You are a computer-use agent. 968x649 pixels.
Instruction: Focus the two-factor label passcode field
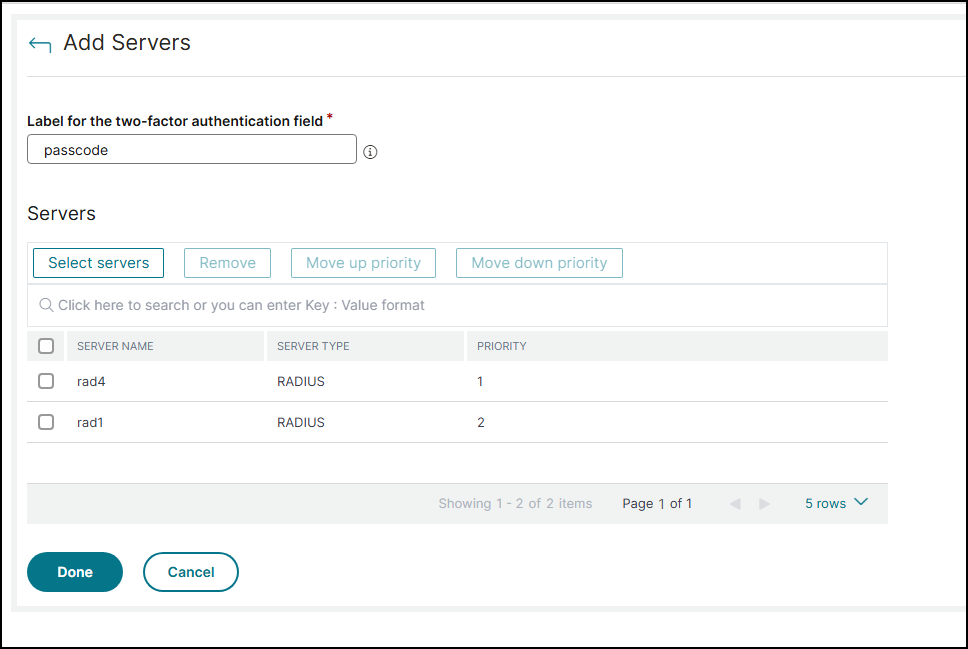[192, 150]
